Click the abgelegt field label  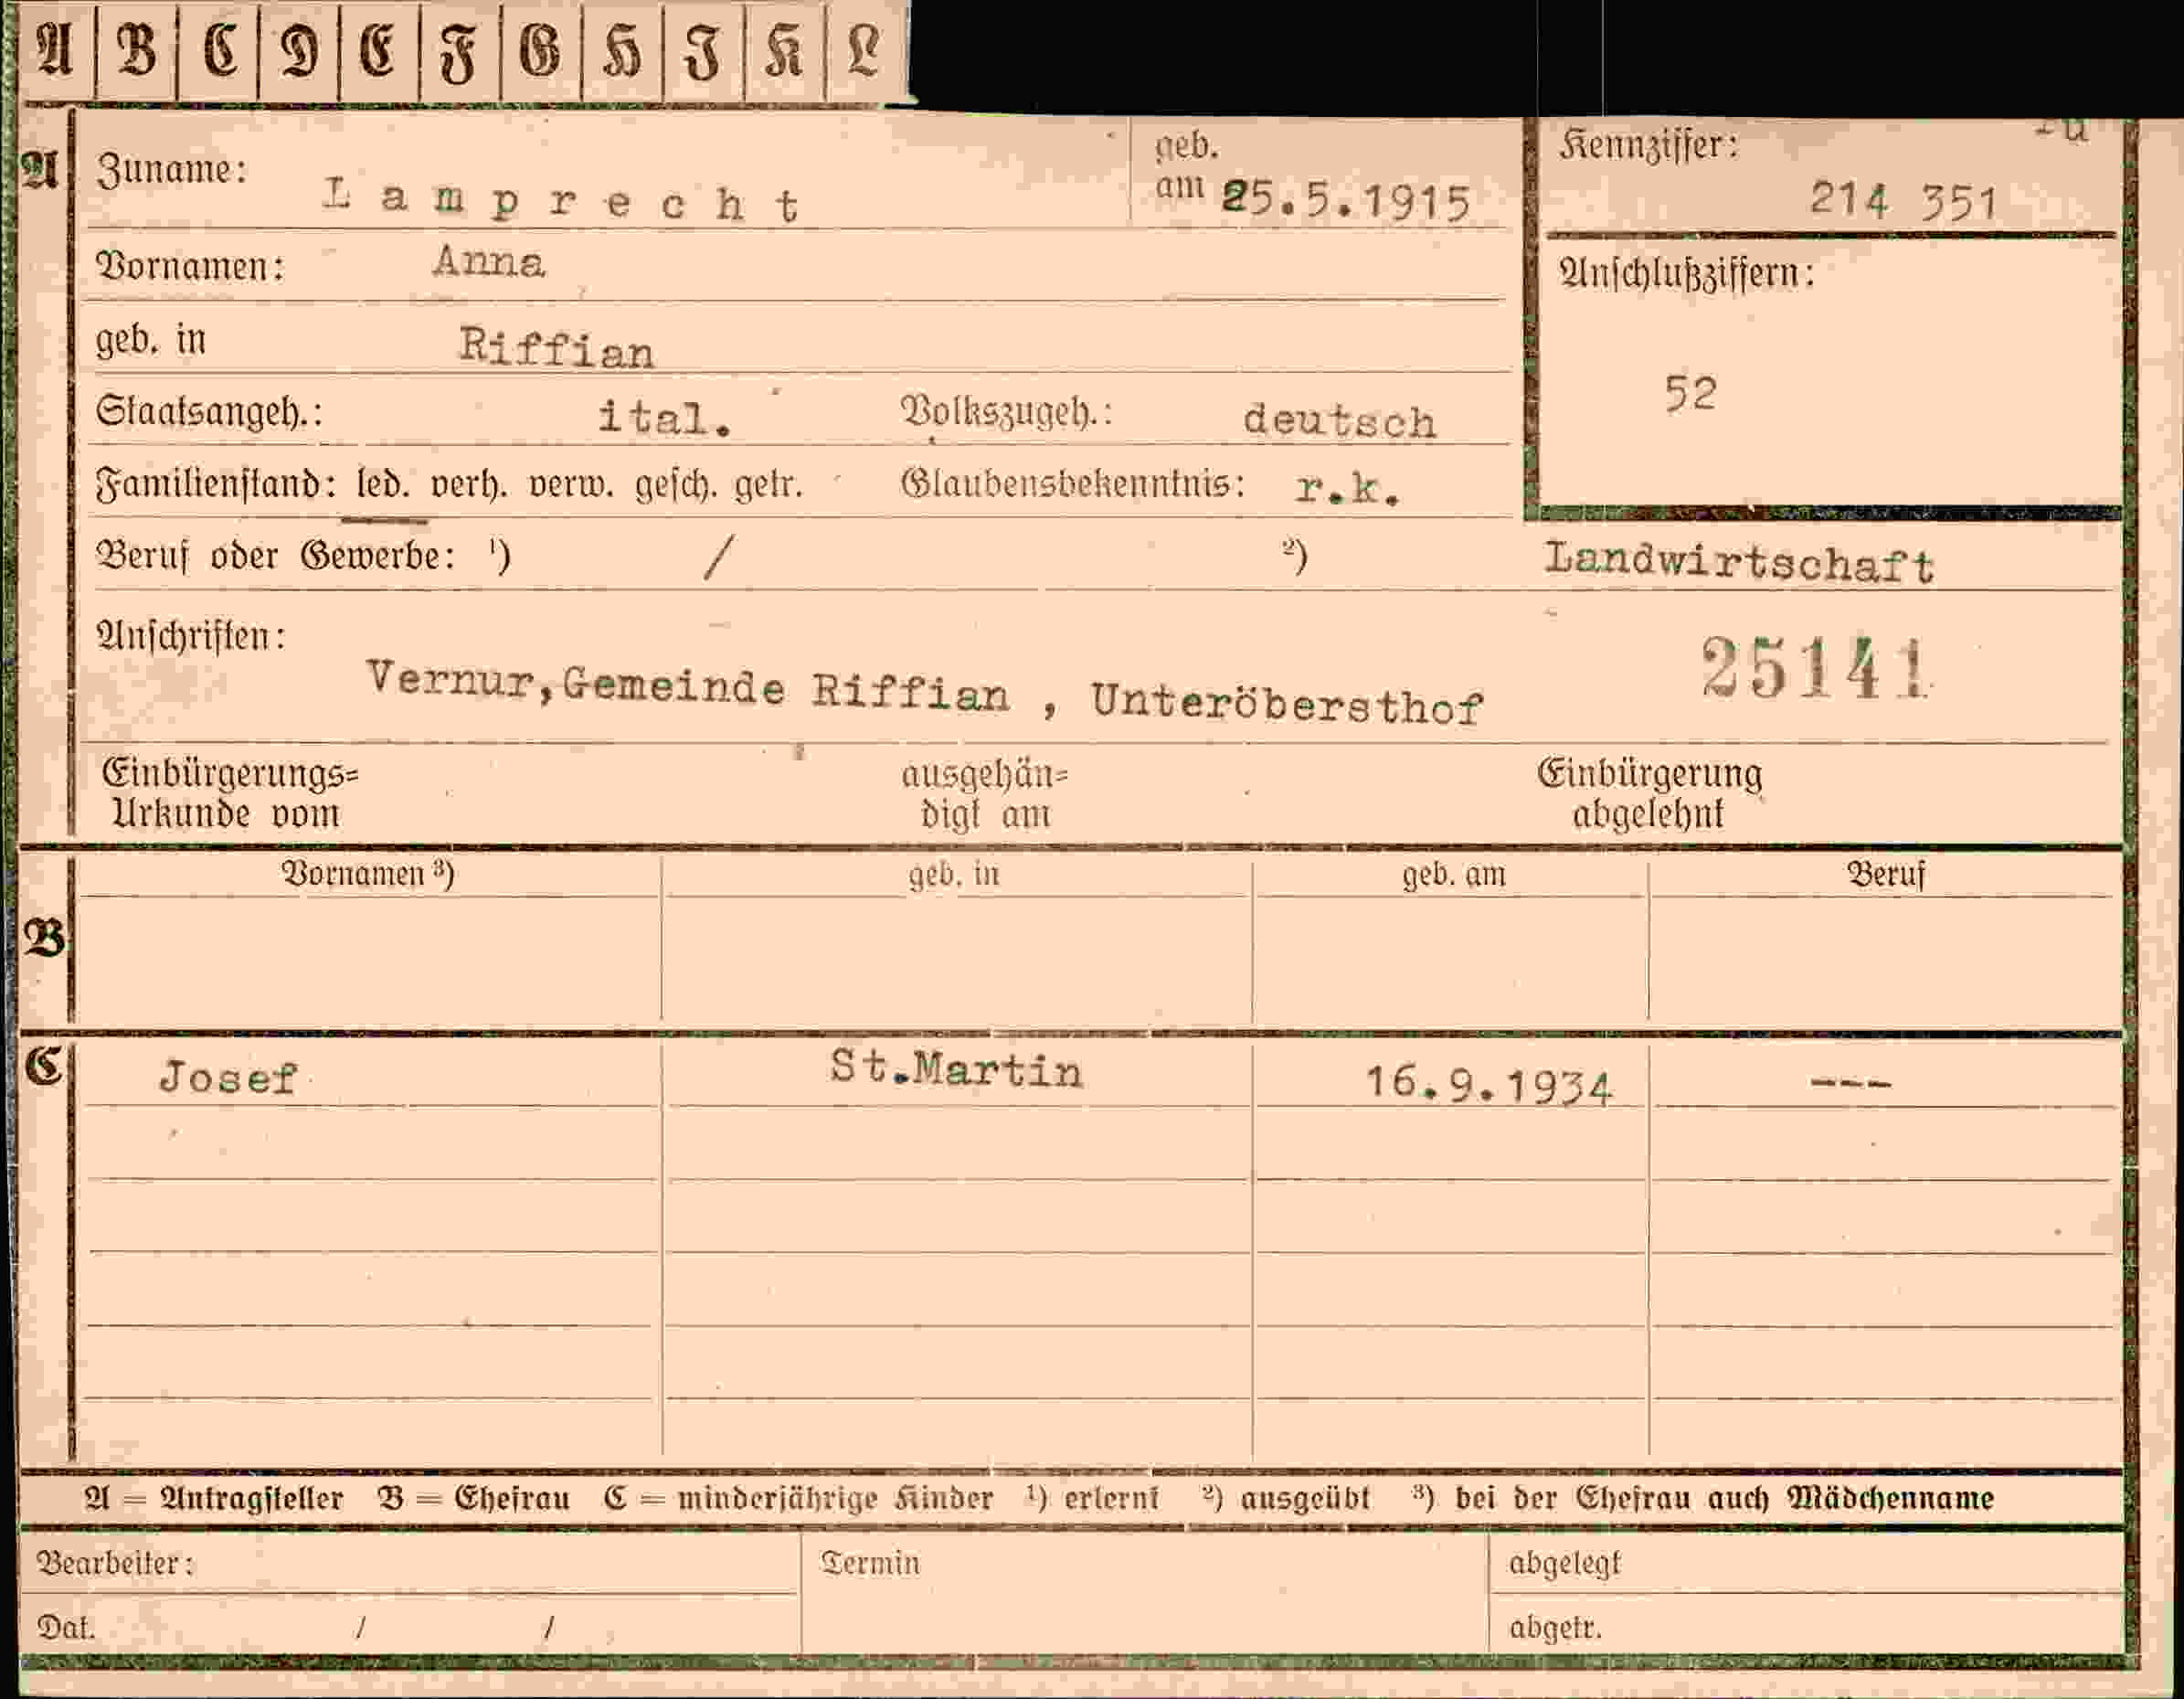click(x=1565, y=1563)
